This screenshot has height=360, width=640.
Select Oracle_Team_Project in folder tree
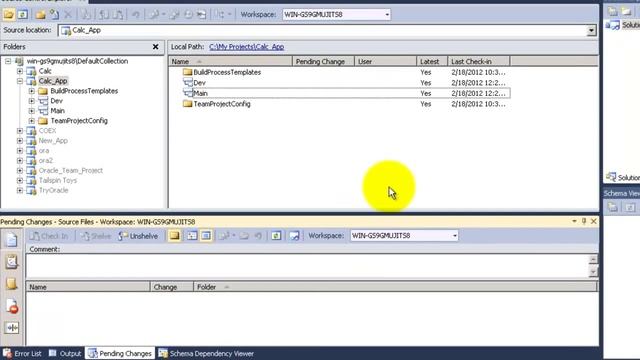point(71,171)
